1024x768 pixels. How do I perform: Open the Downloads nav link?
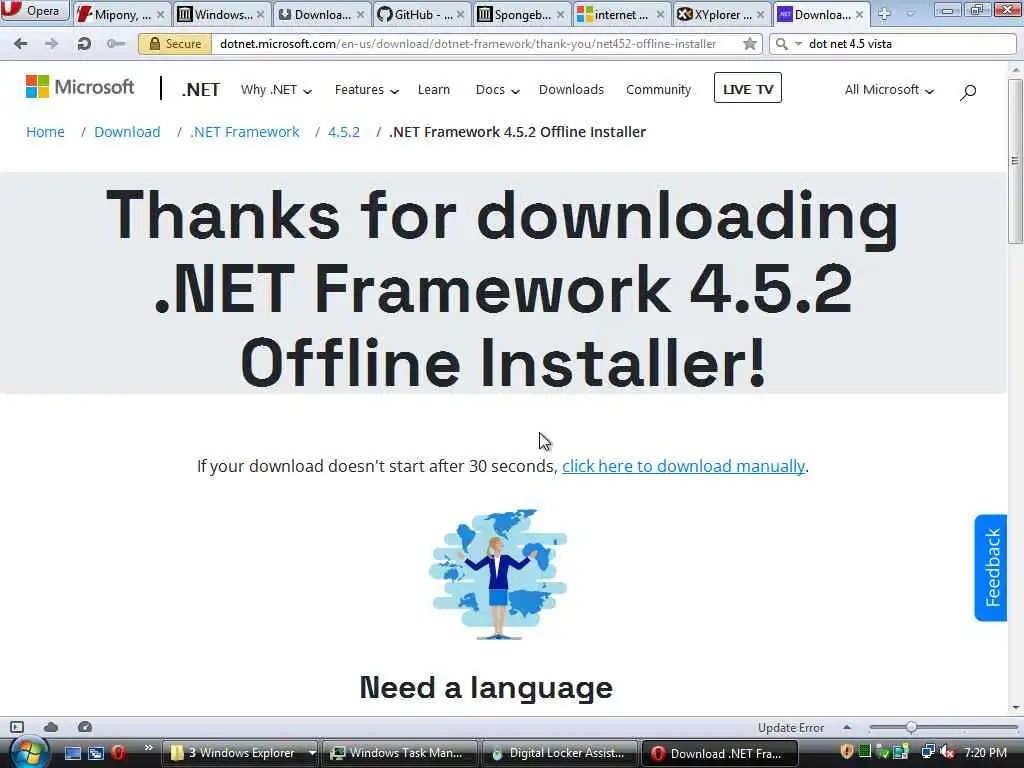point(571,89)
